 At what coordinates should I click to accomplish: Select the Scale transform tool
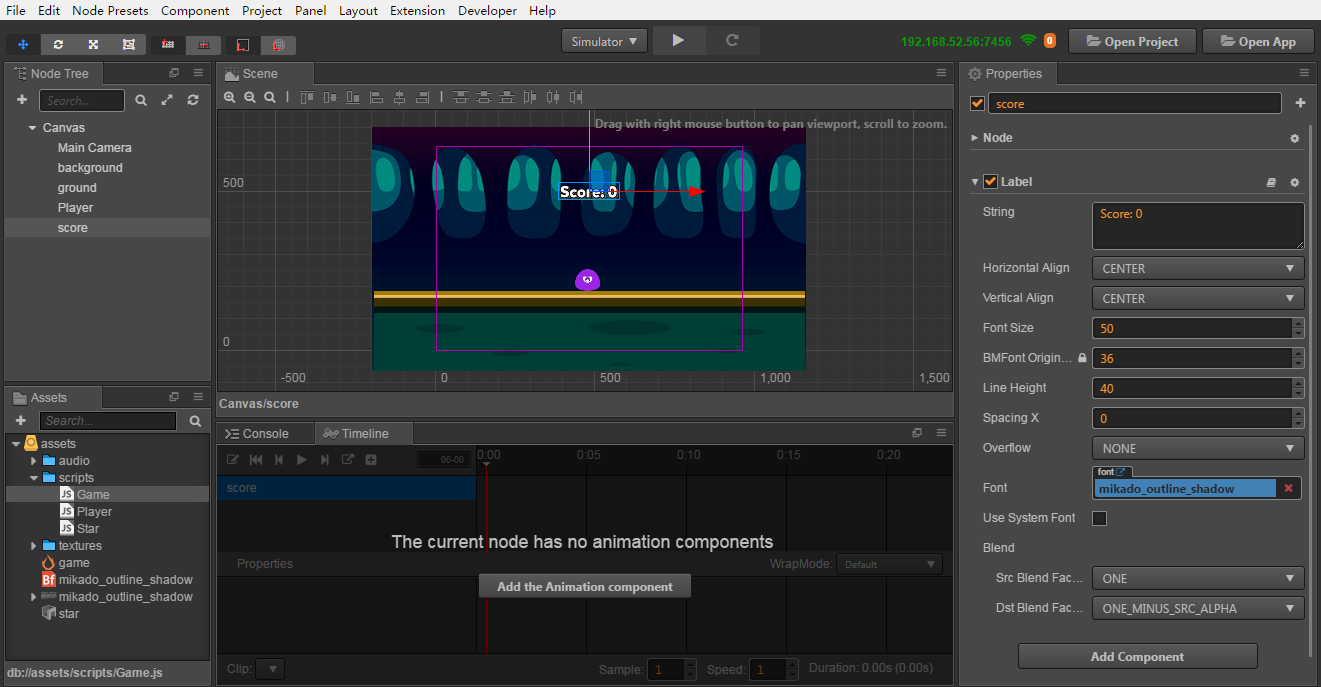point(93,45)
